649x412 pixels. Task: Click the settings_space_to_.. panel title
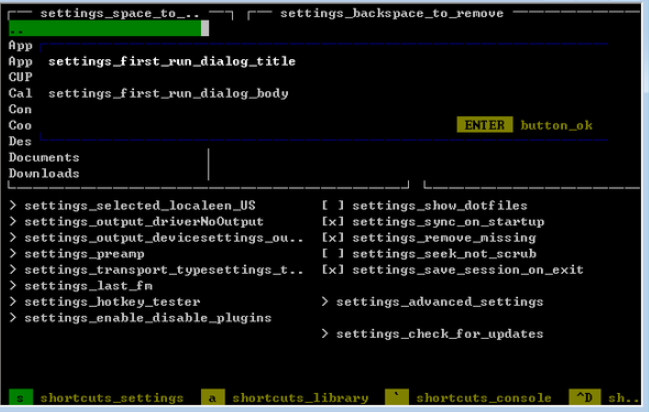tap(120, 13)
